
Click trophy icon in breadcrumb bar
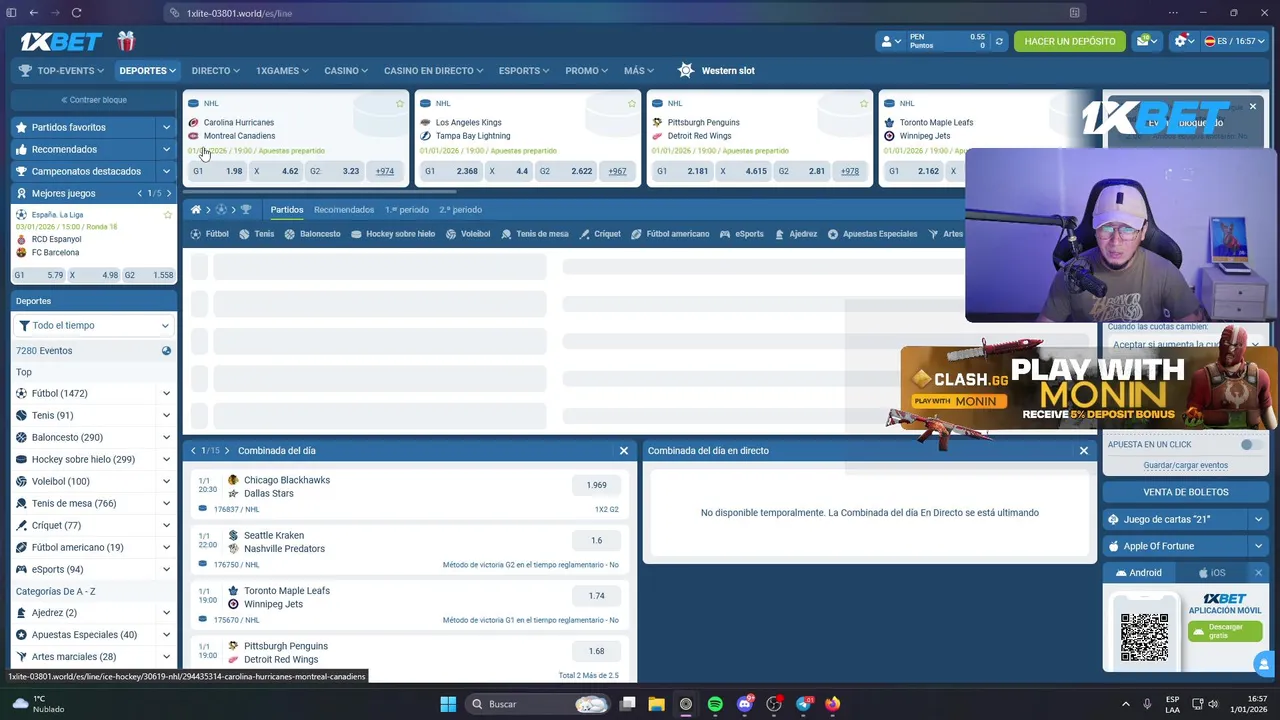coord(246,210)
